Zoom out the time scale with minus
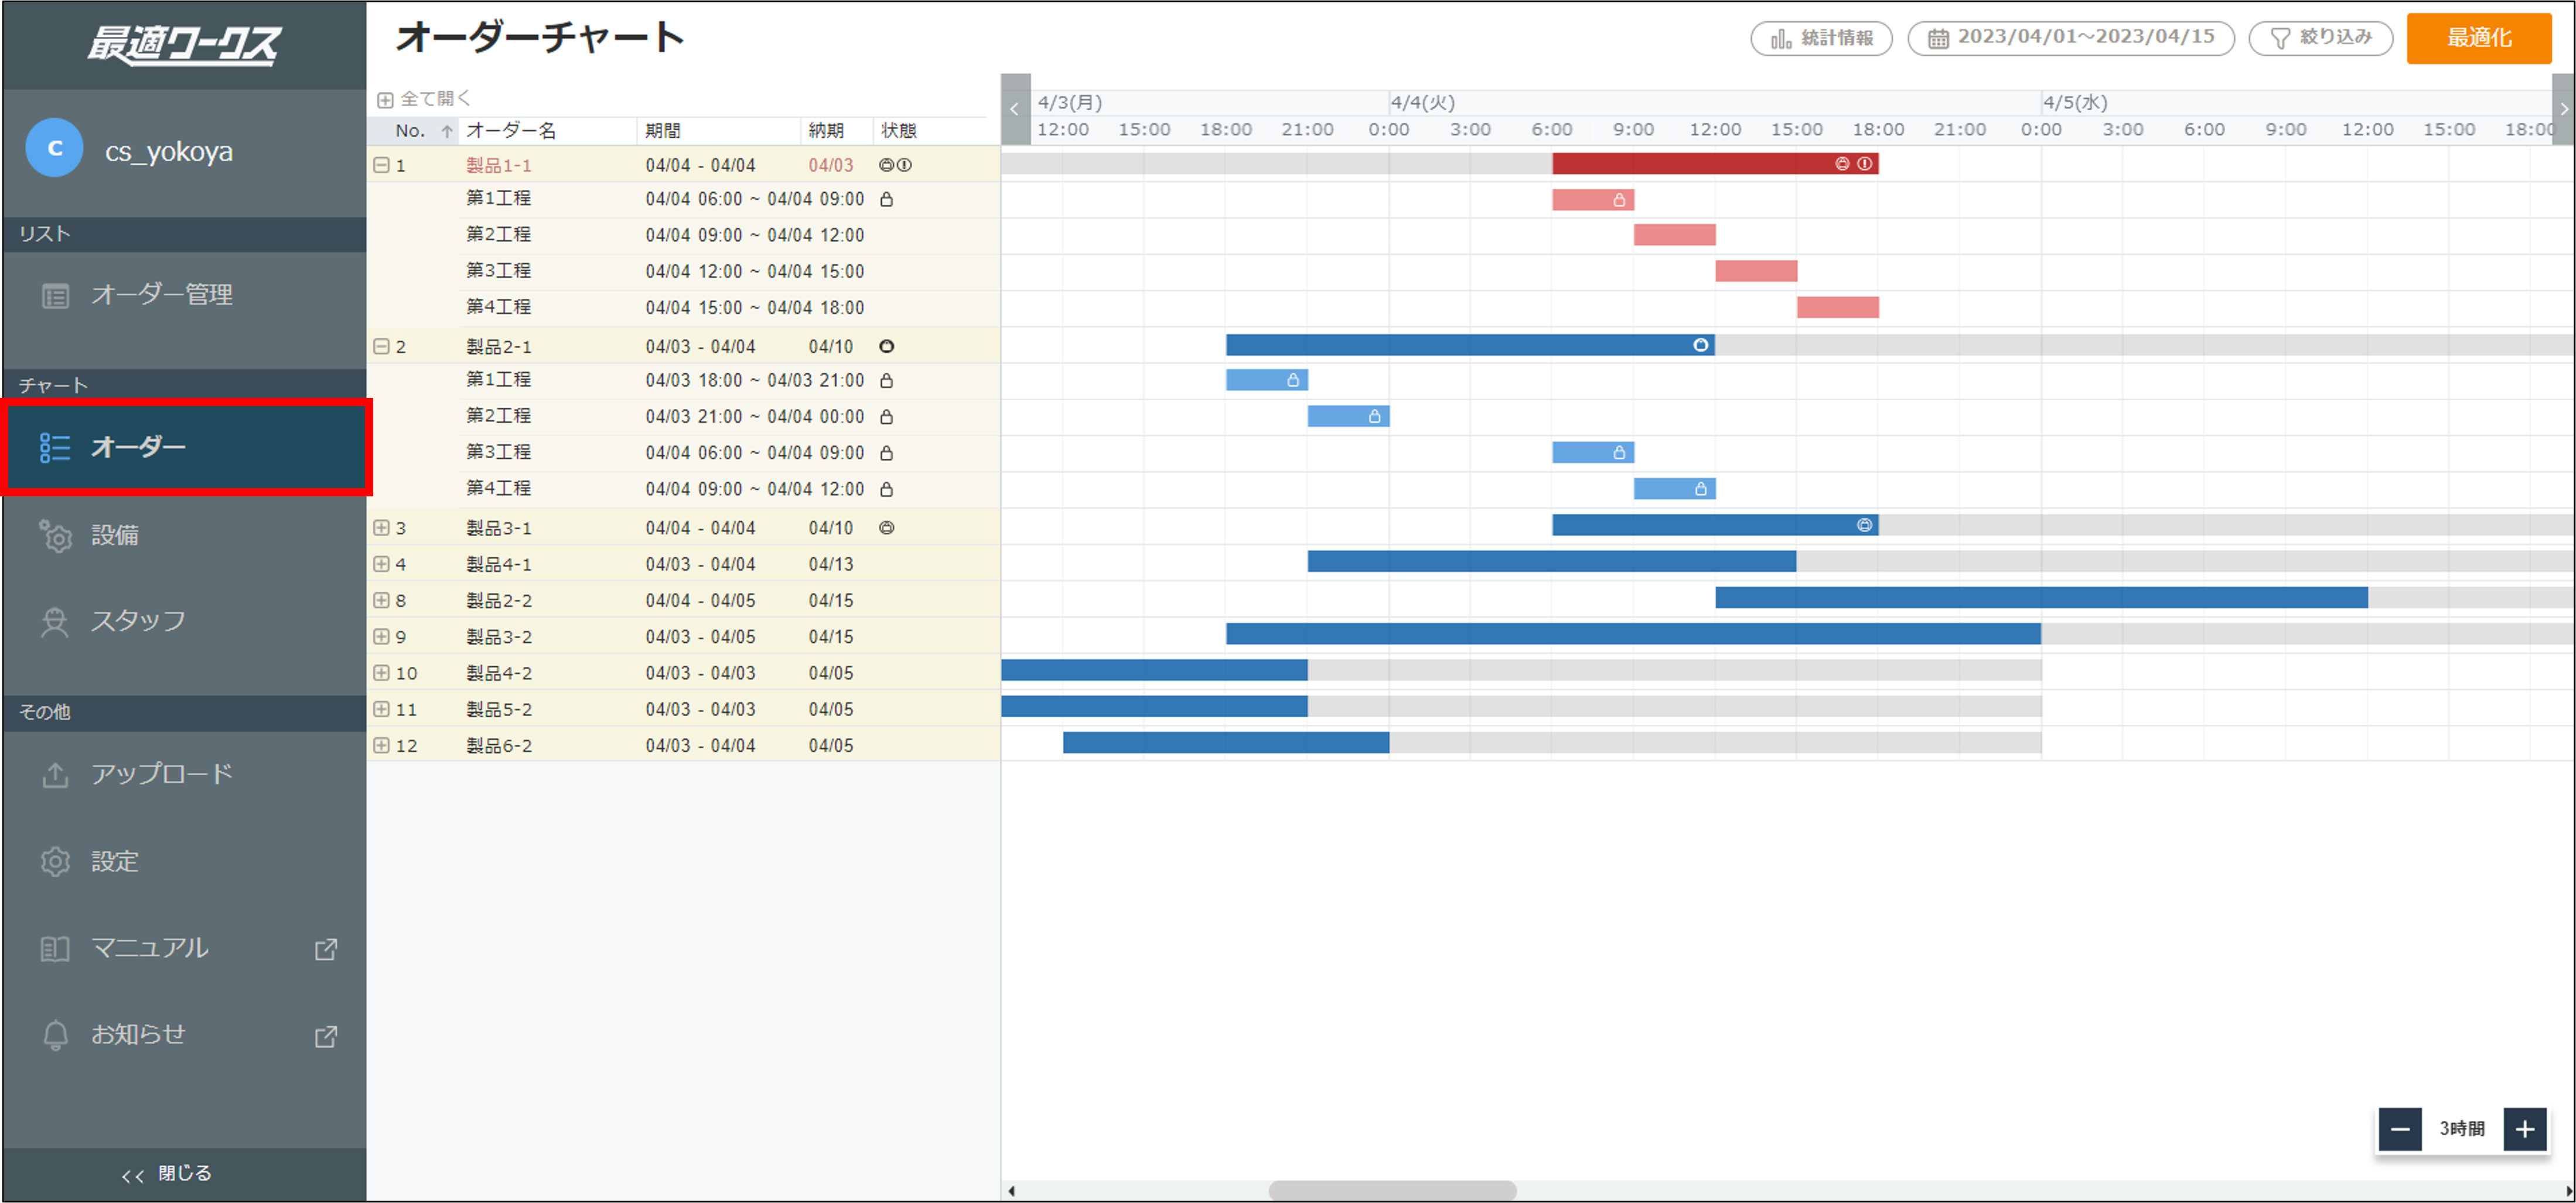Screen dimensions: 2576x1203 (x=2399, y=1130)
